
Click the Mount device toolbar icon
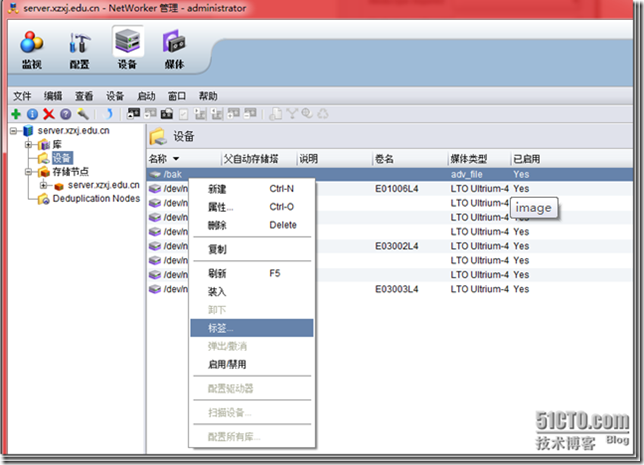click(133, 113)
